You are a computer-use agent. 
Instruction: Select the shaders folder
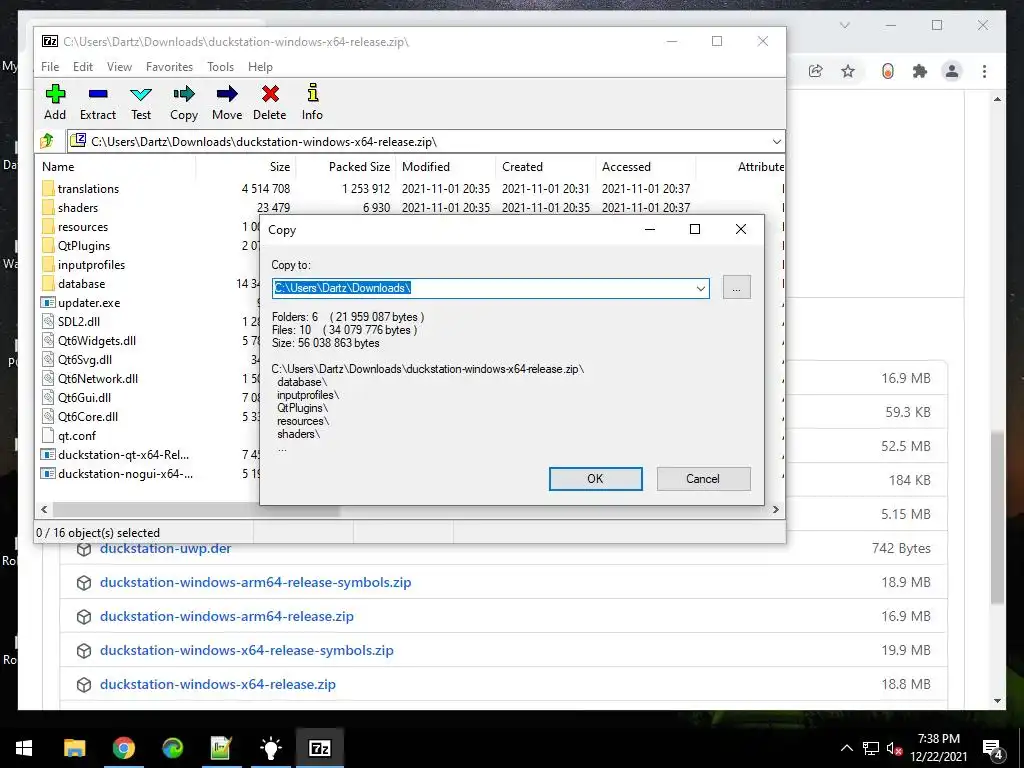[78, 208]
